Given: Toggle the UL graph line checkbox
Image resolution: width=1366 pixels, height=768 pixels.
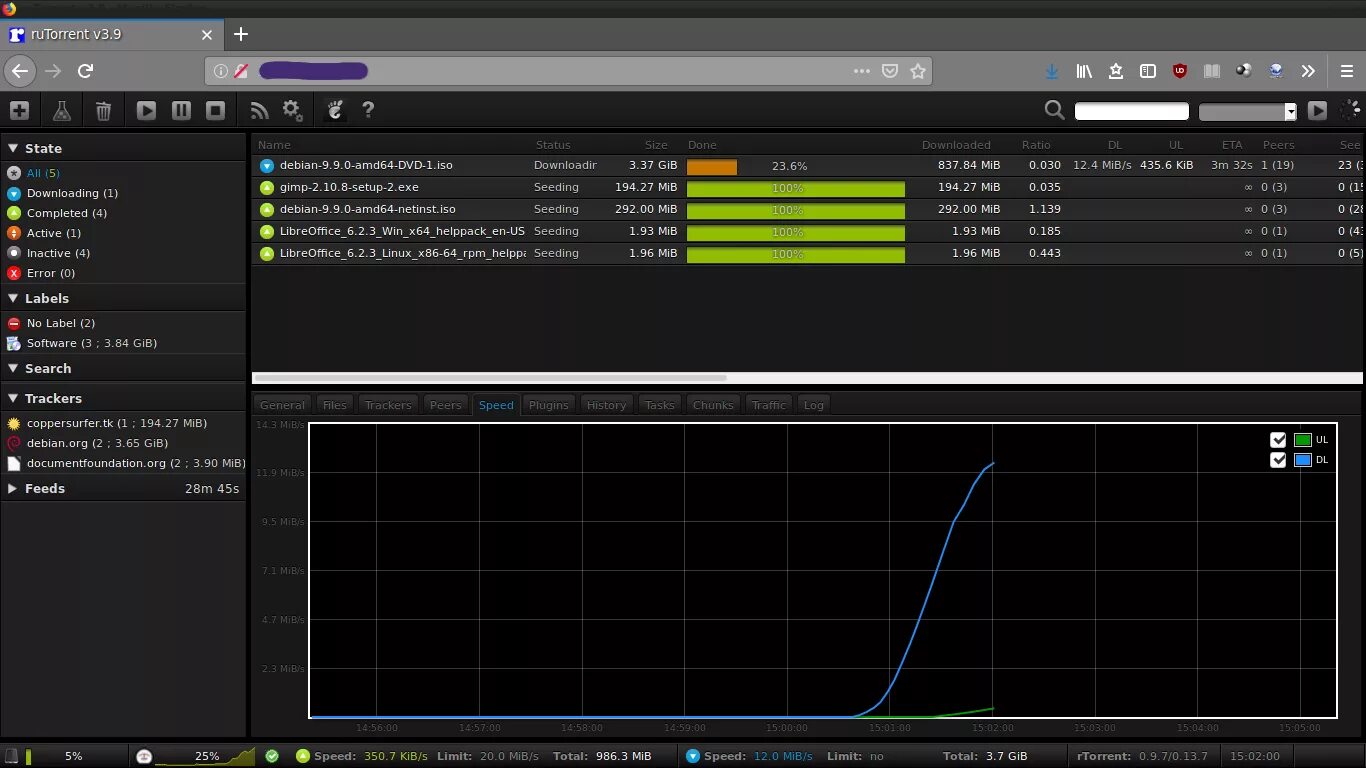Looking at the screenshot, I should [1278, 440].
